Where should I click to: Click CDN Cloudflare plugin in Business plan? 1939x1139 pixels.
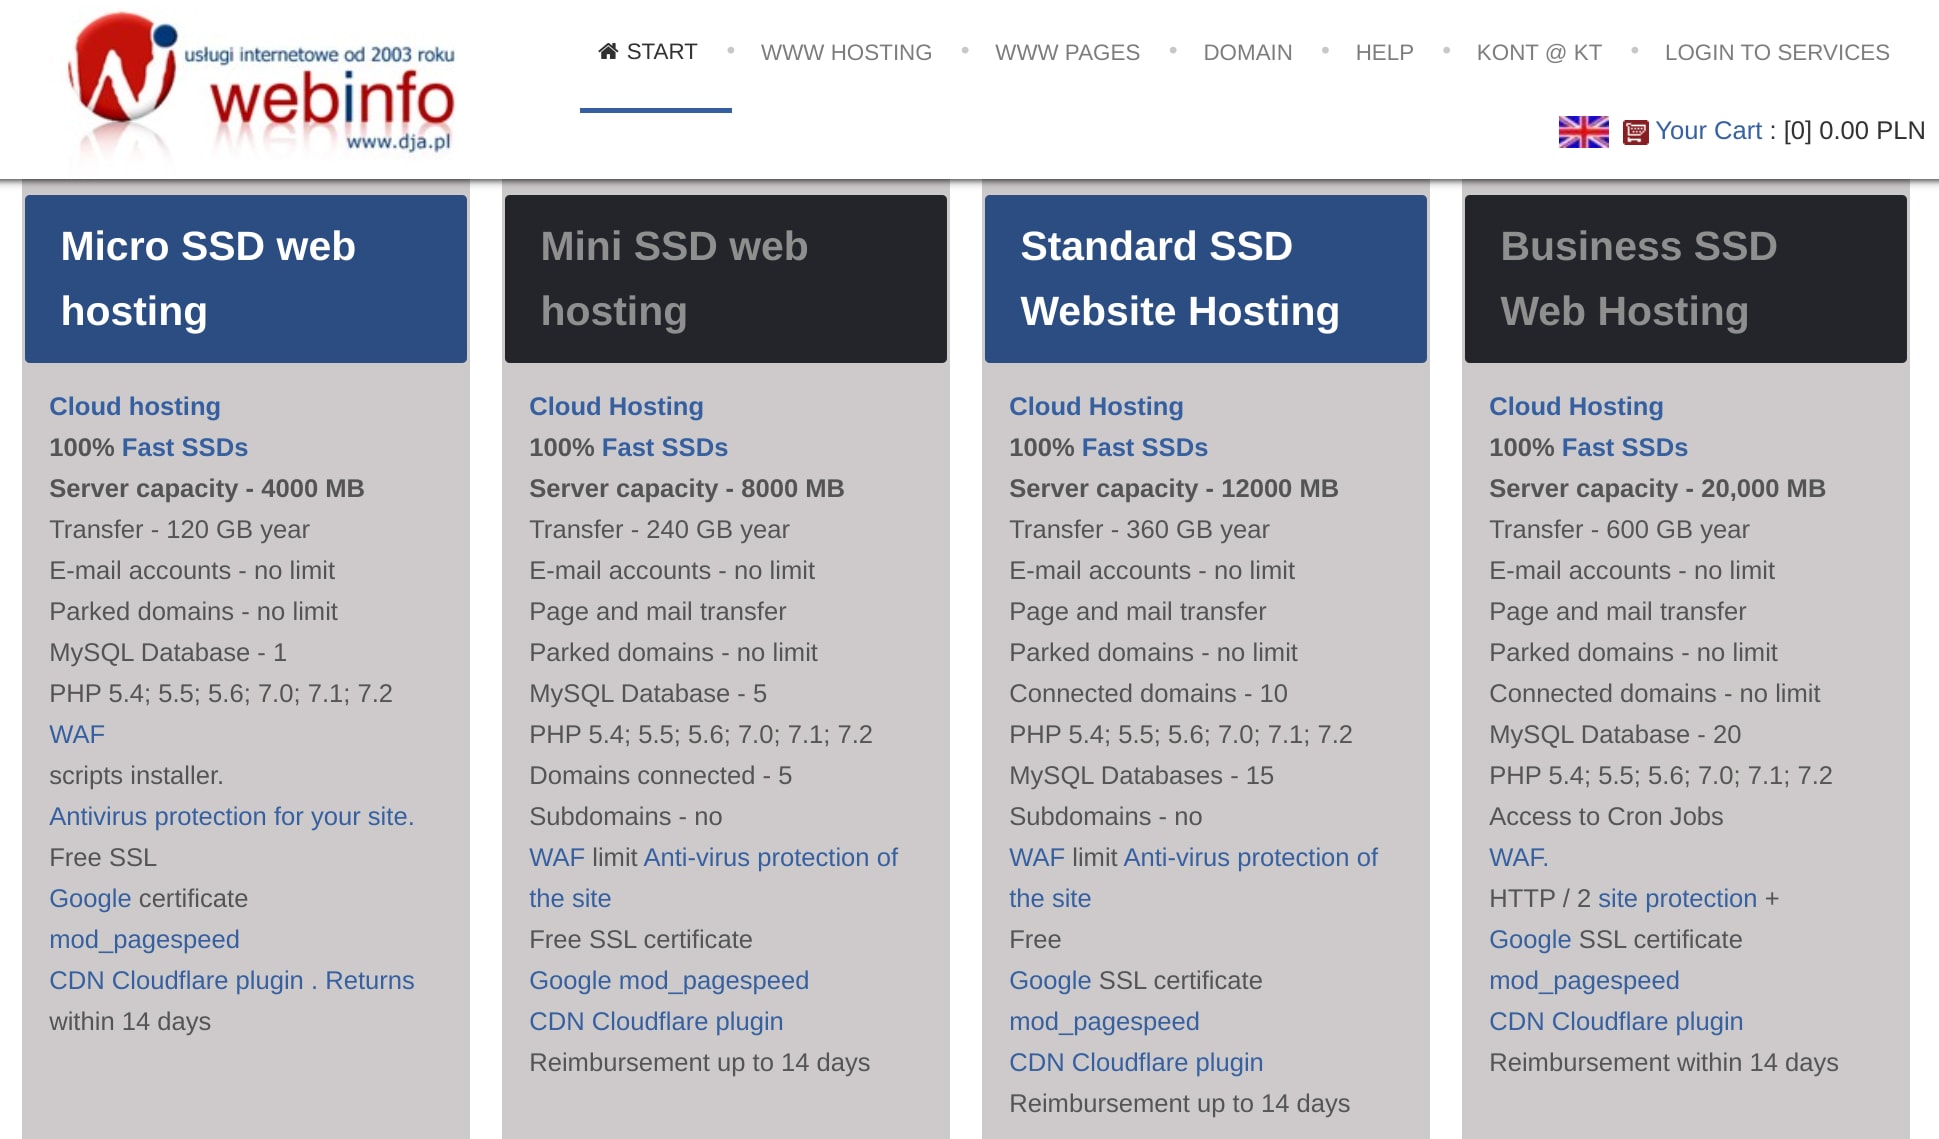(x=1616, y=1021)
